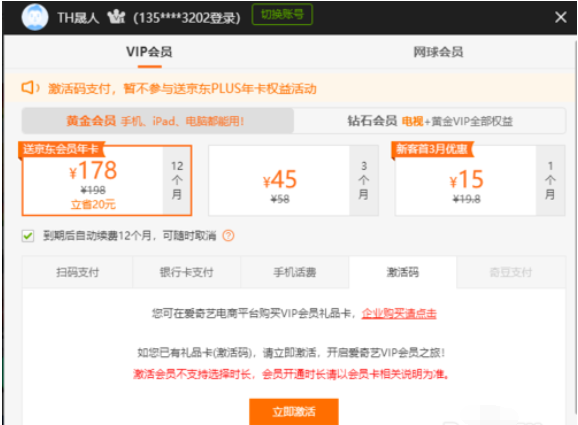578x425 pixels.
Task: Click the strikethrough ¥198 original price
Action: 93,190
